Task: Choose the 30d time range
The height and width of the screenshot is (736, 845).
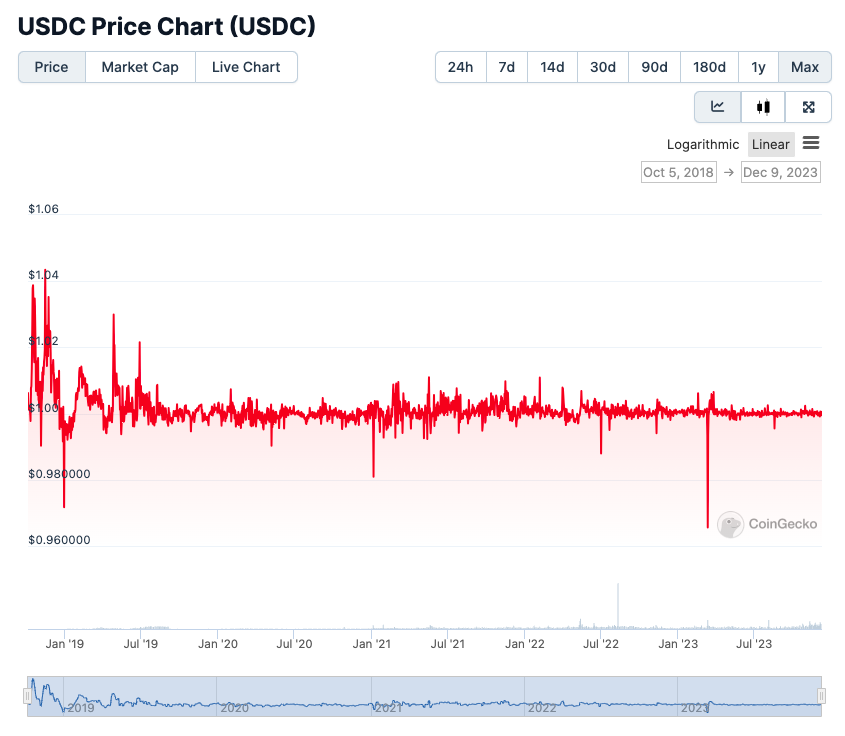Action: [x=603, y=67]
